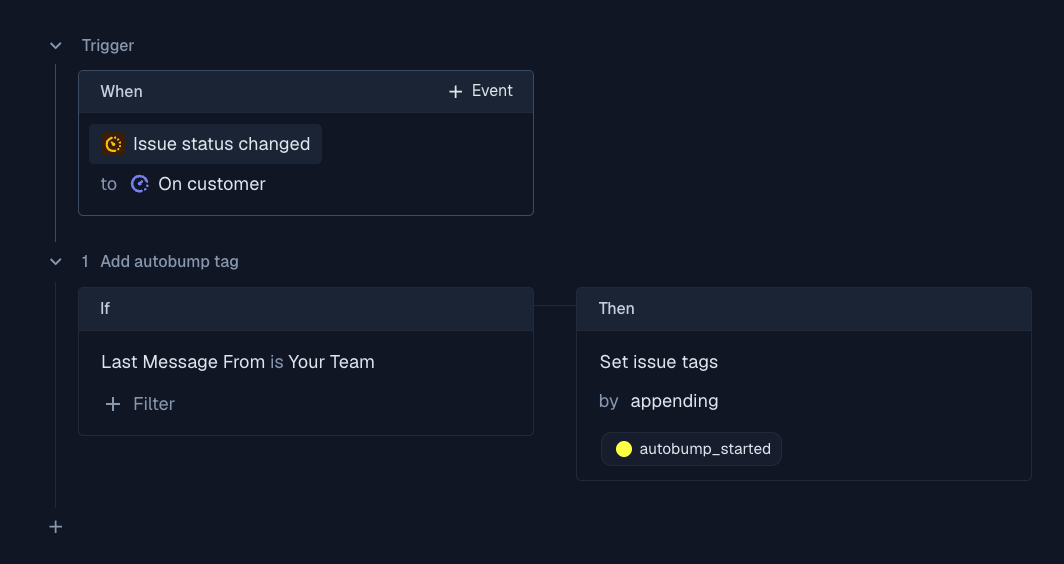Open the appending mode dropdown
Screen dimensions: 1064x564
674,401
